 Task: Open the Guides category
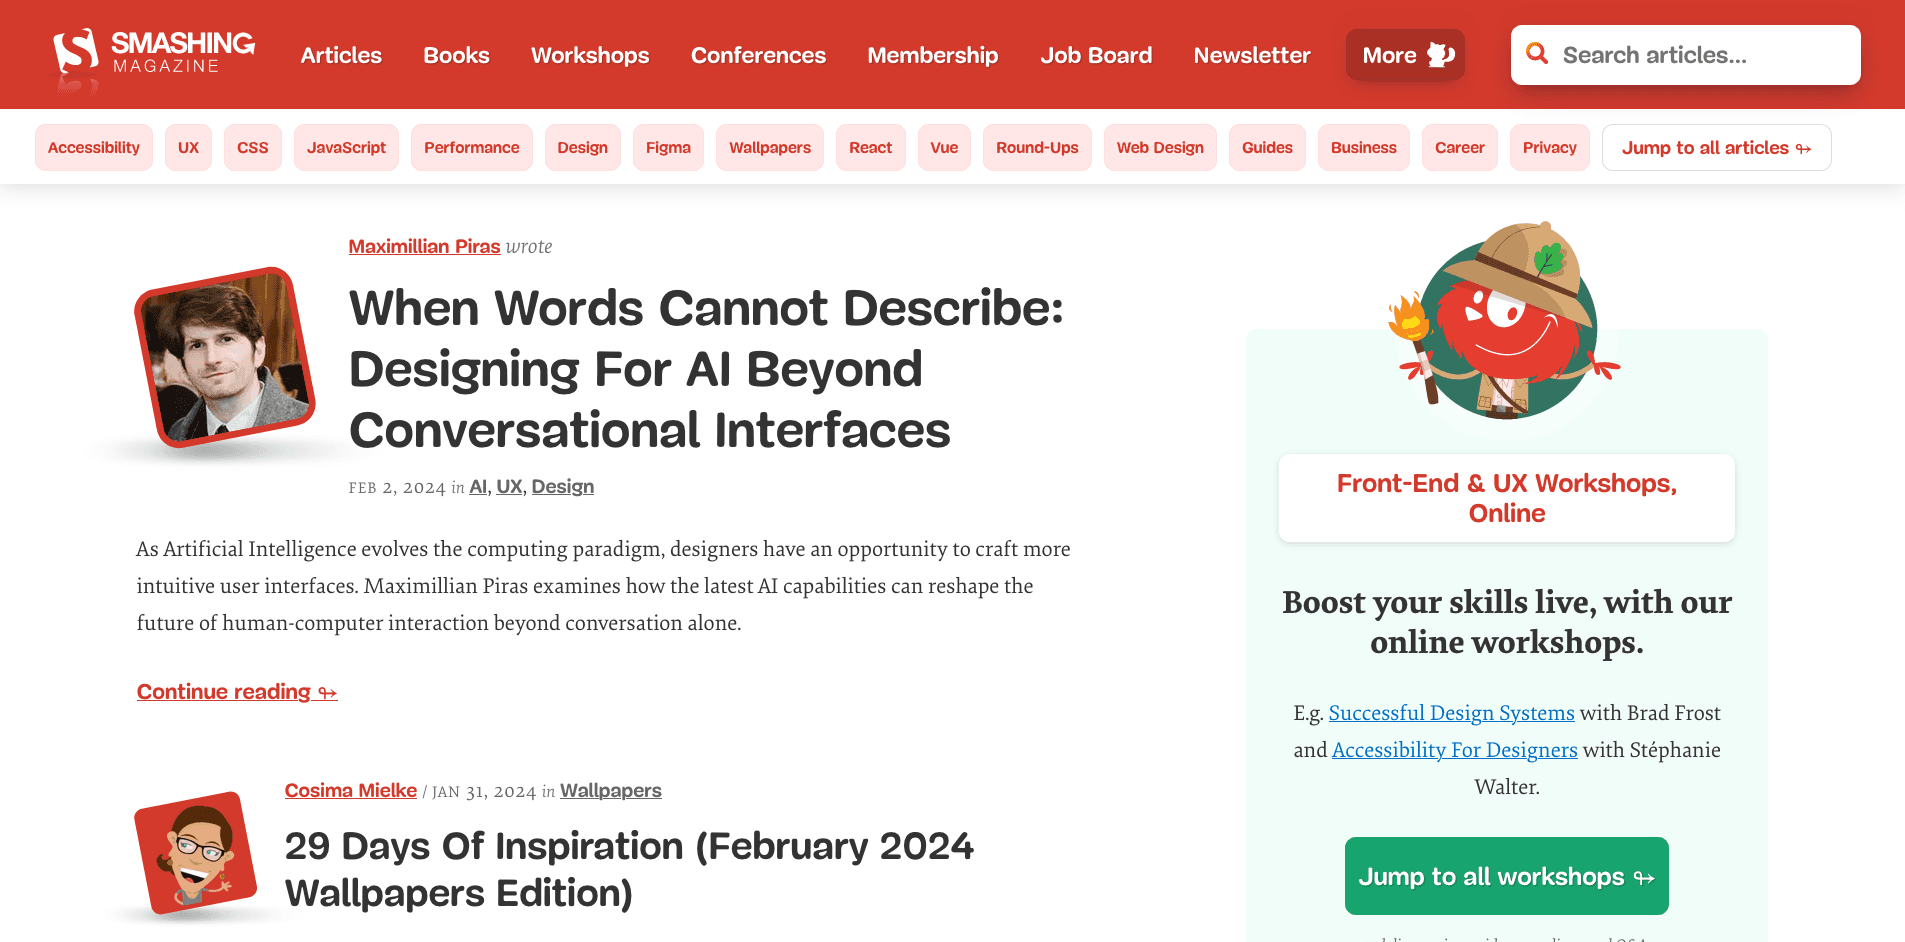(1267, 147)
